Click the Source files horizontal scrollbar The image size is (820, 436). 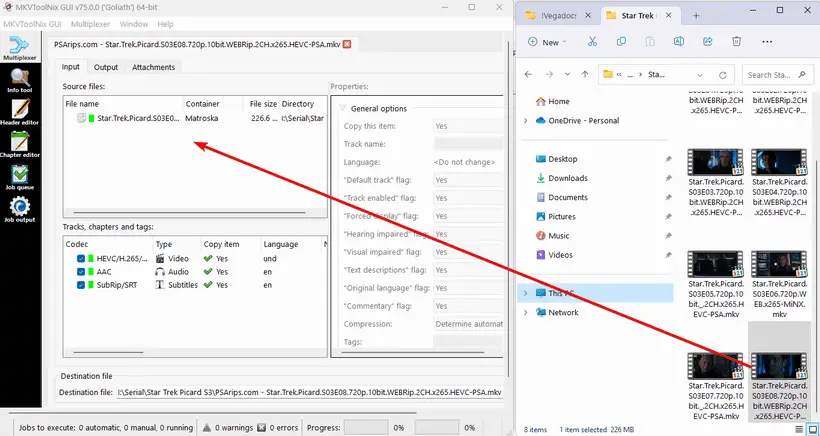189,213
